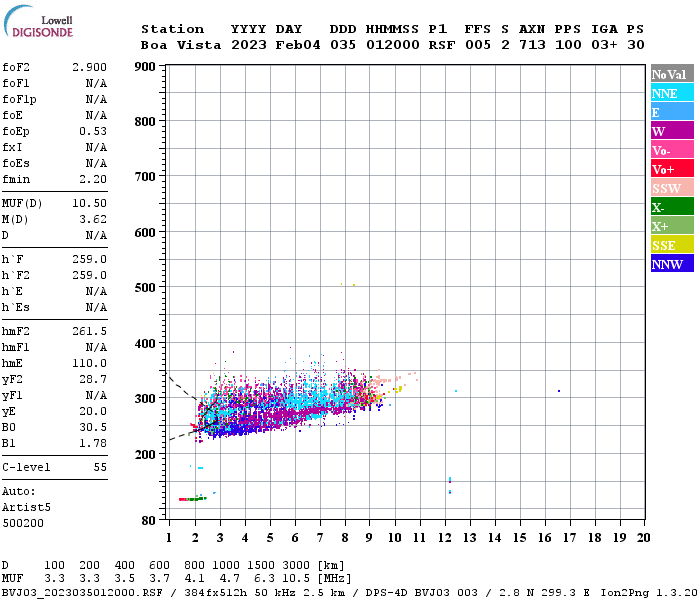Click the foF2 value 2.900
This screenshot has height=600, width=700.
pos(89,66)
